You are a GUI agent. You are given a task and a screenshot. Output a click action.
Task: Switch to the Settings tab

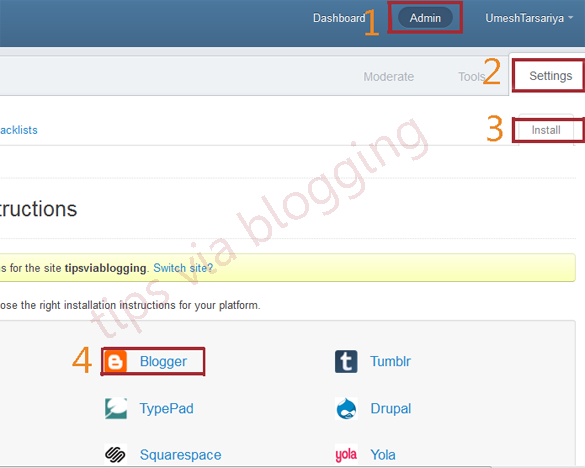point(550,76)
